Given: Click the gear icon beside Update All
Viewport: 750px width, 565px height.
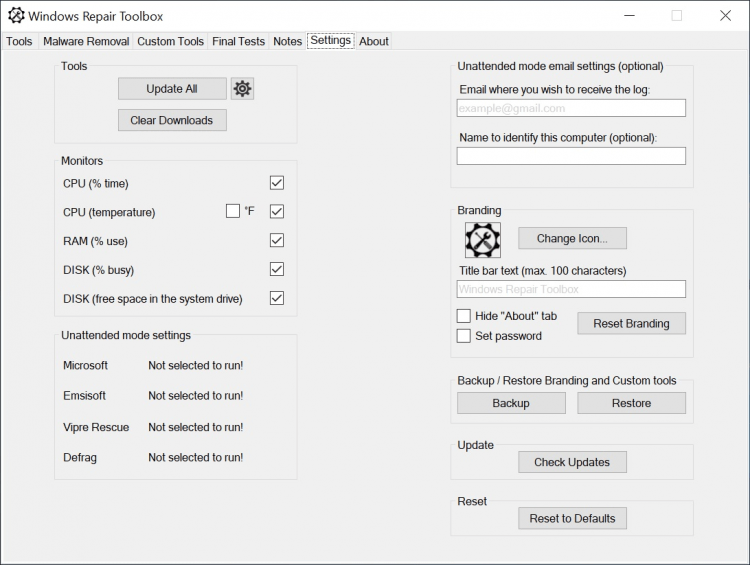Looking at the screenshot, I should click(x=242, y=89).
